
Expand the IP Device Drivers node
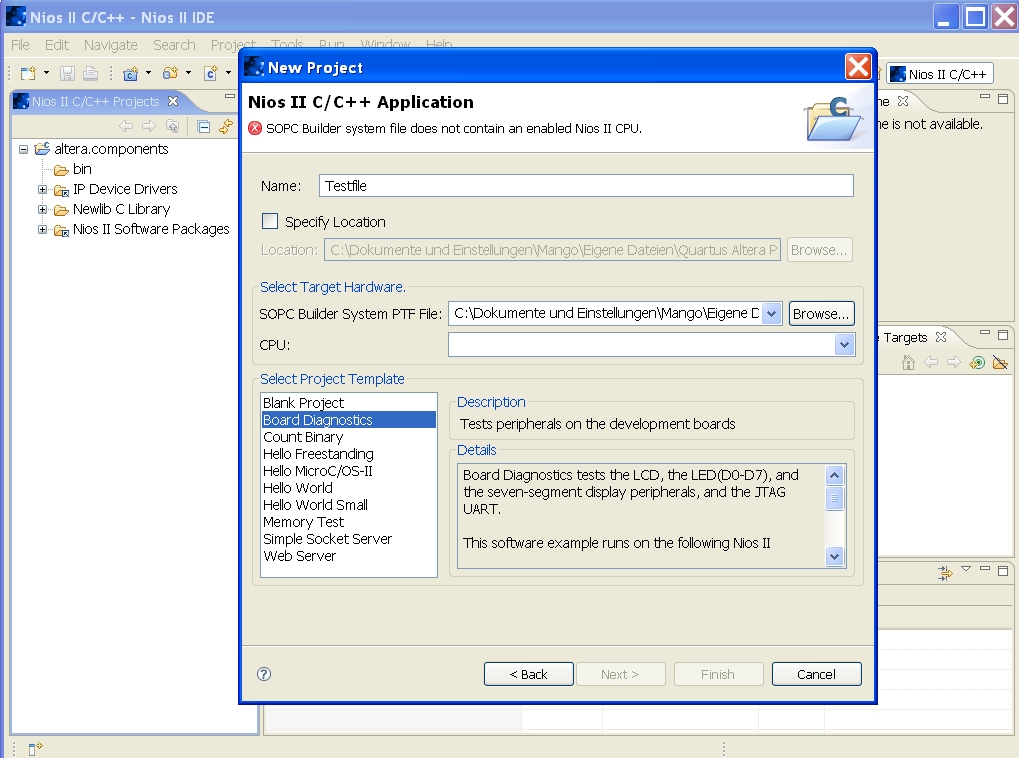click(x=42, y=190)
